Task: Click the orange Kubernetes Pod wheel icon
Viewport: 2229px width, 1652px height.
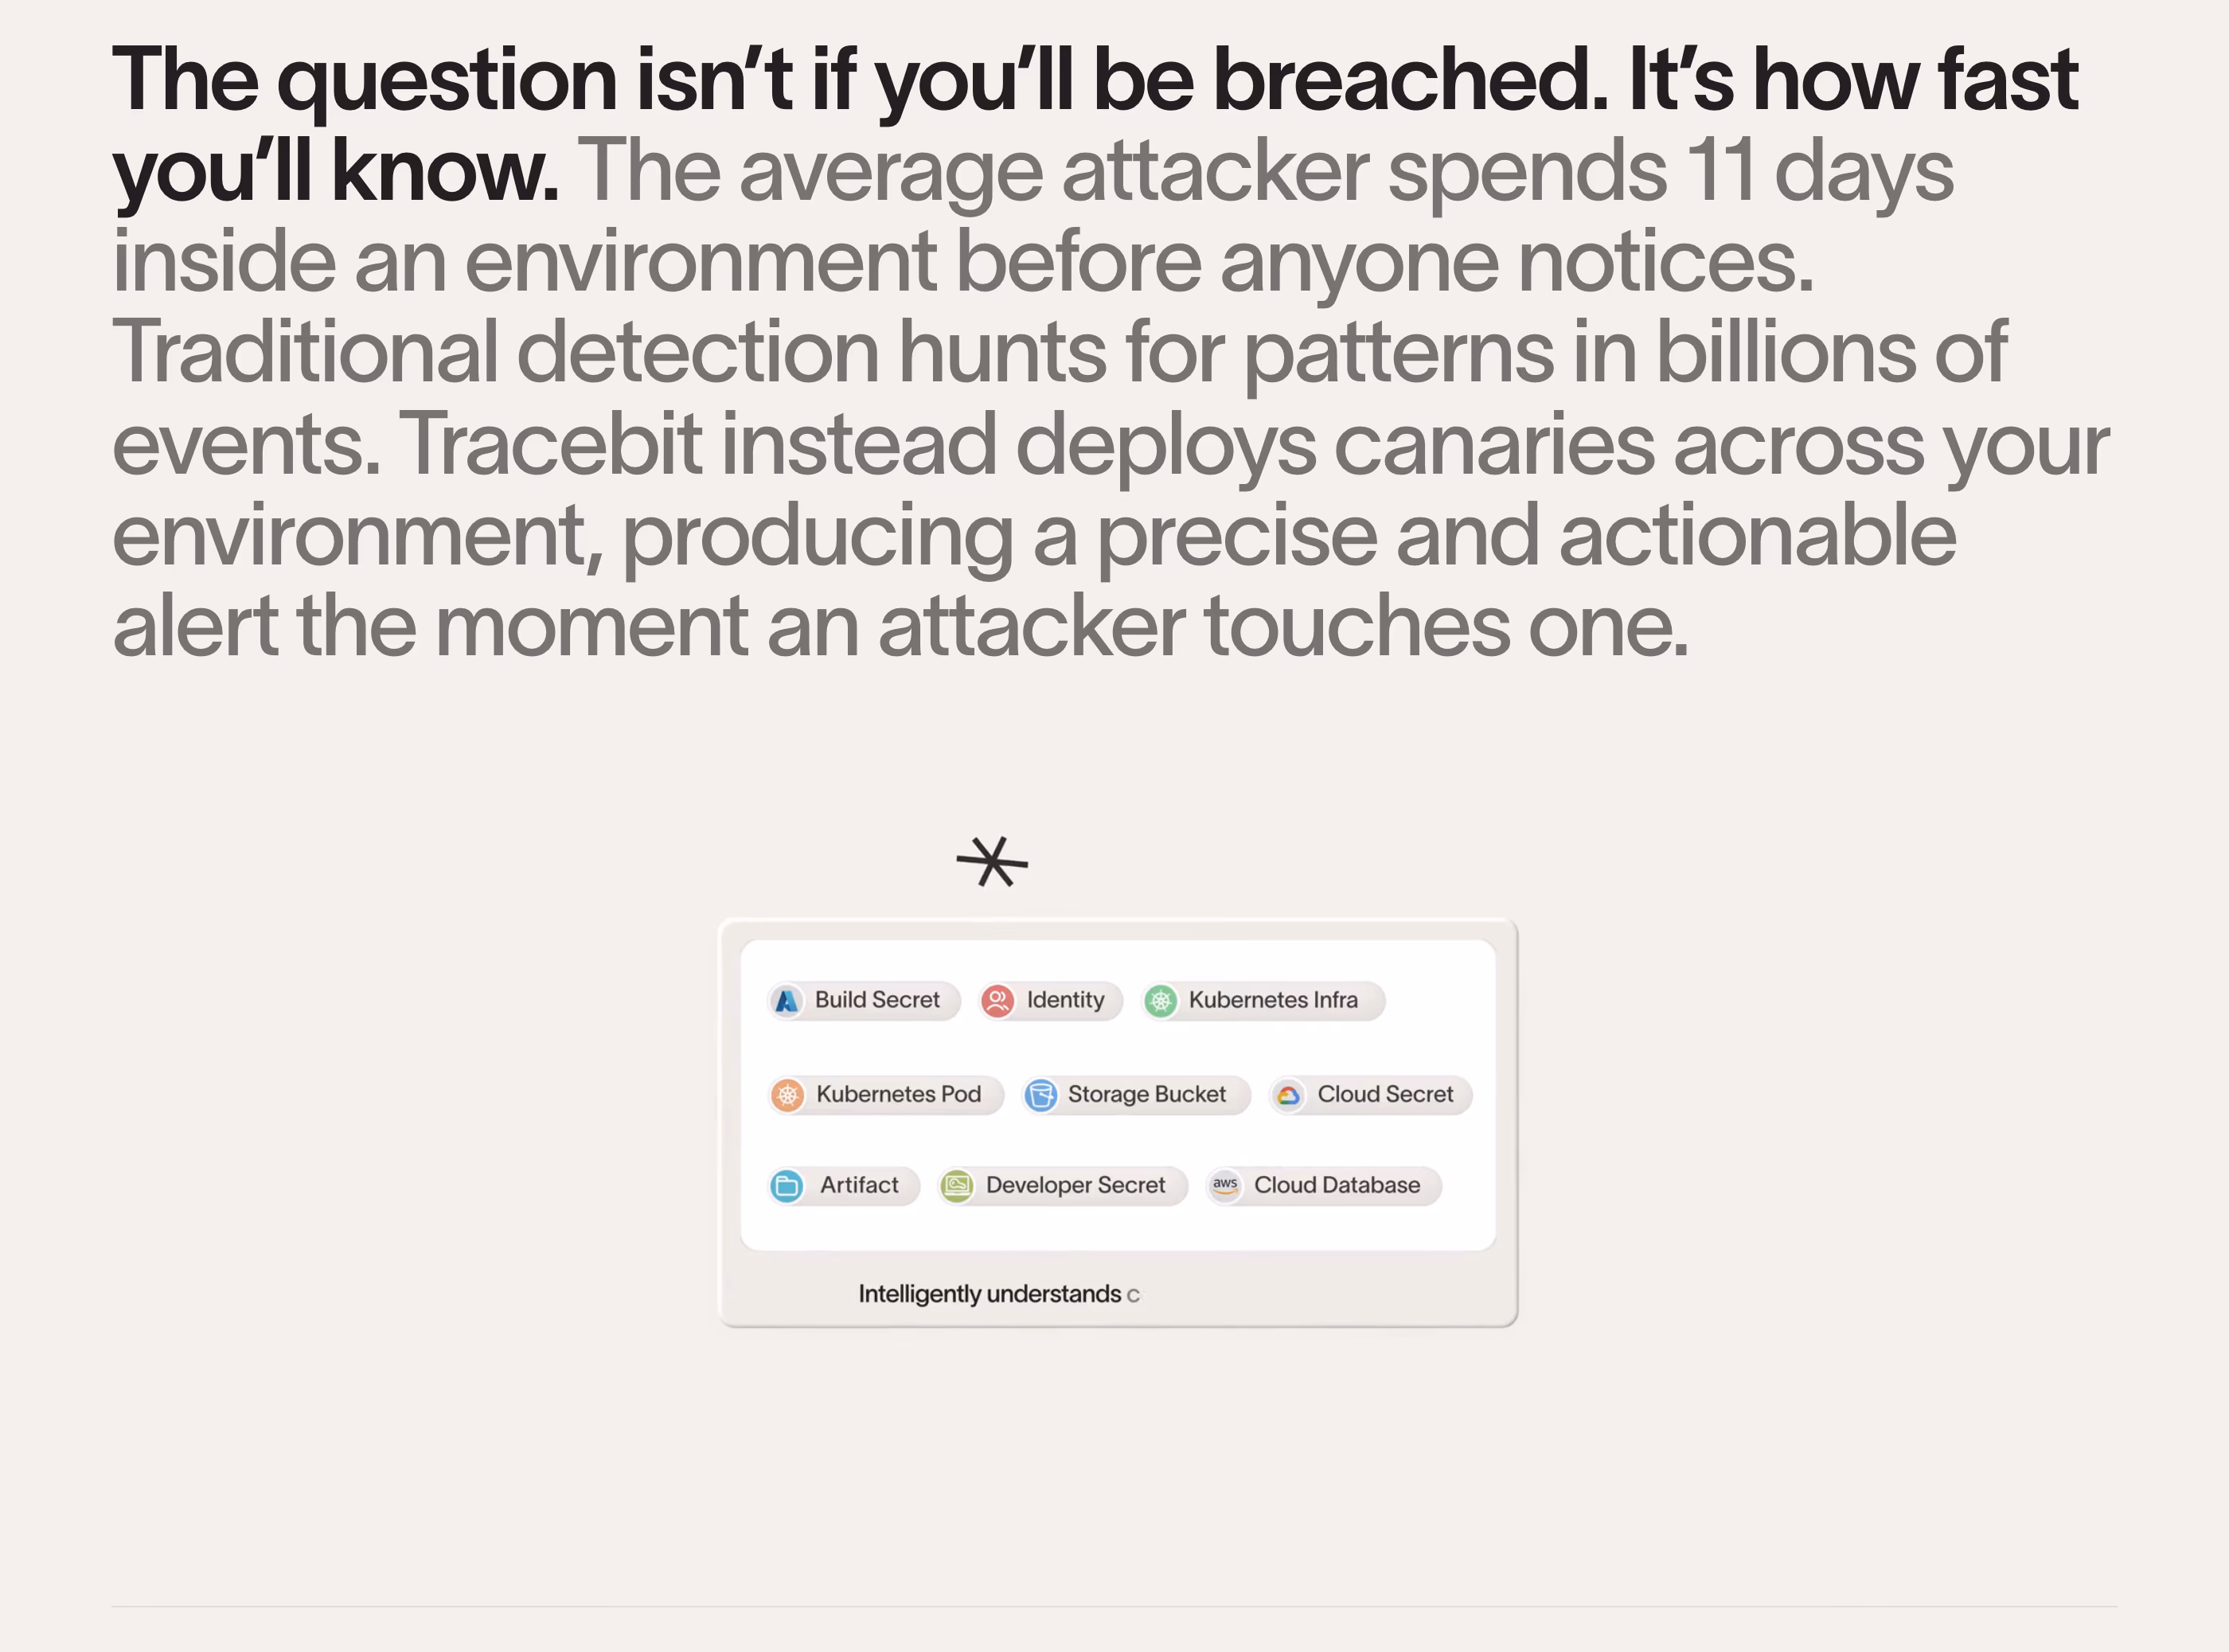Action: [x=788, y=1095]
